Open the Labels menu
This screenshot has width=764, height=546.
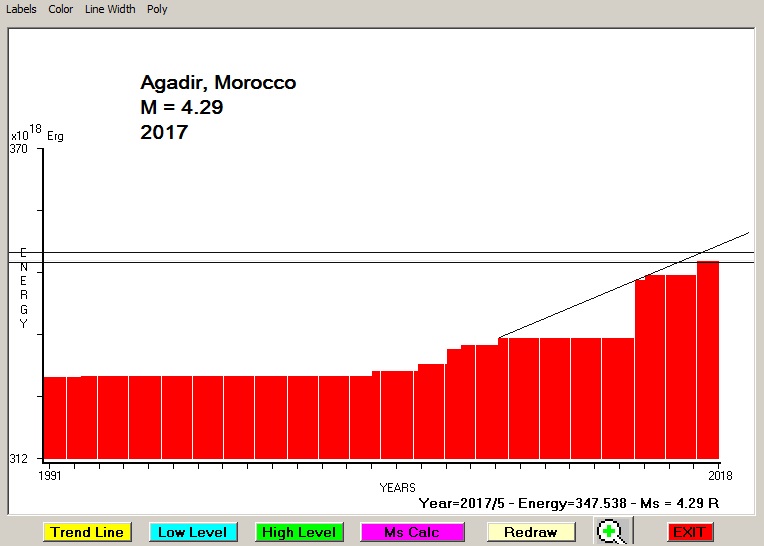pos(21,9)
